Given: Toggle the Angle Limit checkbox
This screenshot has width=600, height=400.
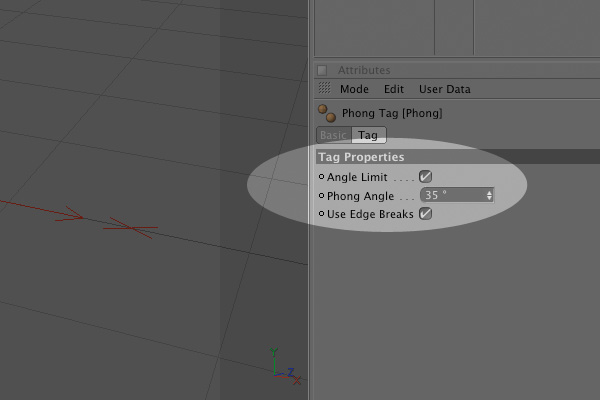Looking at the screenshot, I should 425,176.
